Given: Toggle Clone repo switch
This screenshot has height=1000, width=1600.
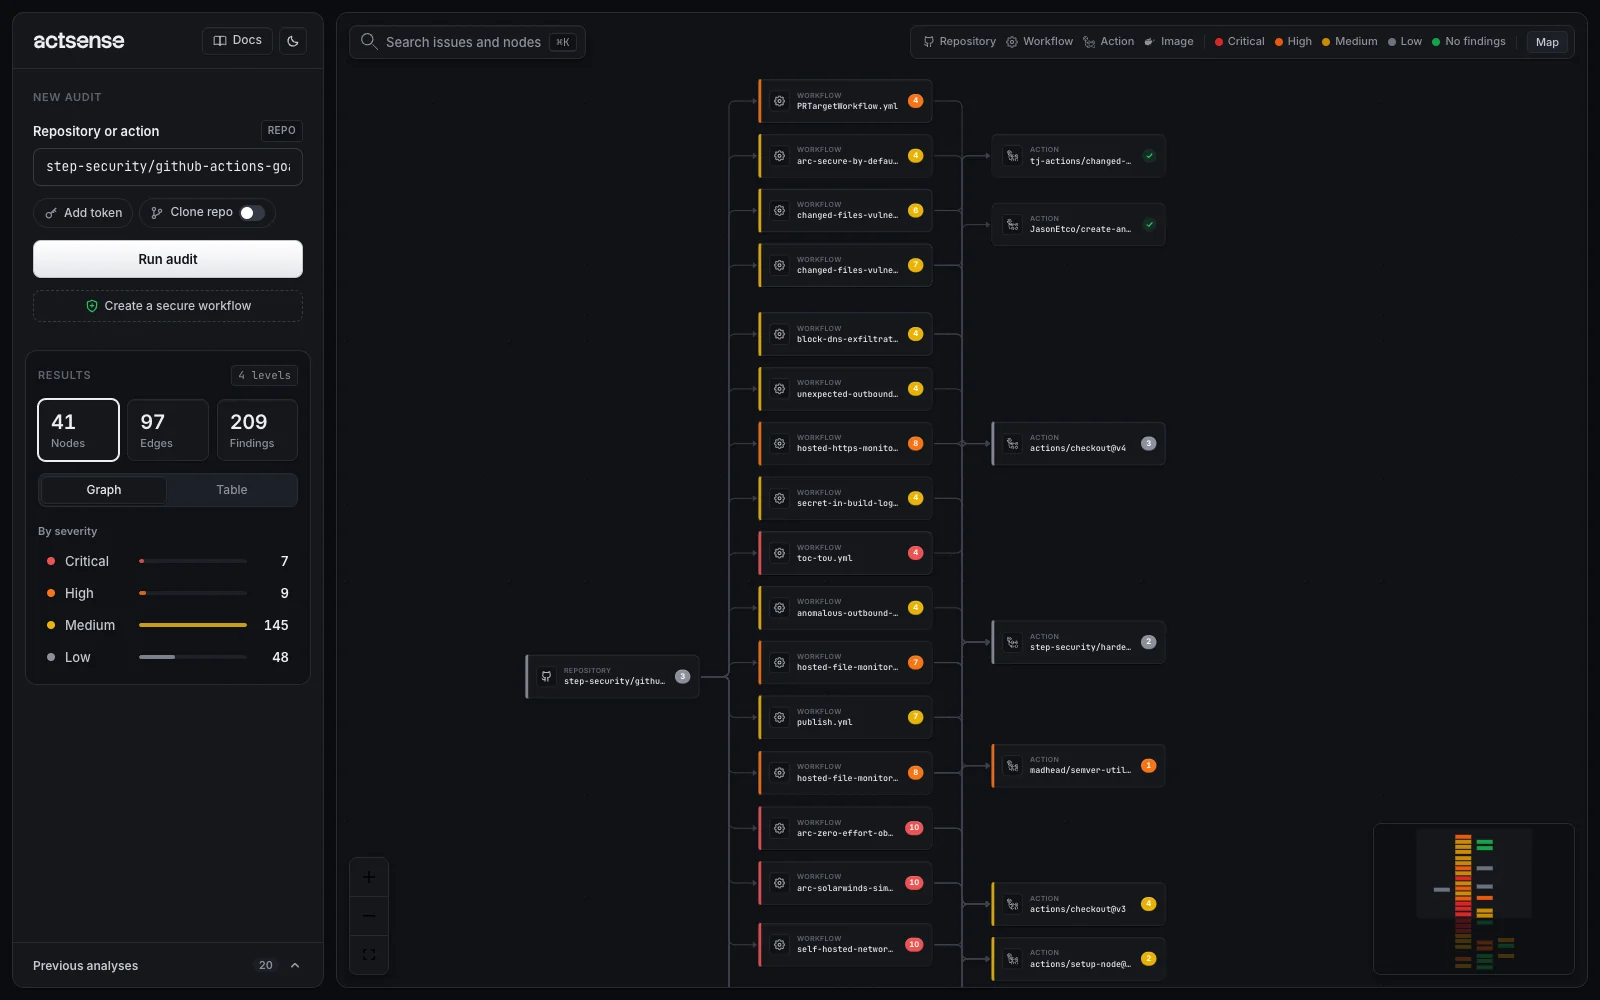Looking at the screenshot, I should click(252, 213).
